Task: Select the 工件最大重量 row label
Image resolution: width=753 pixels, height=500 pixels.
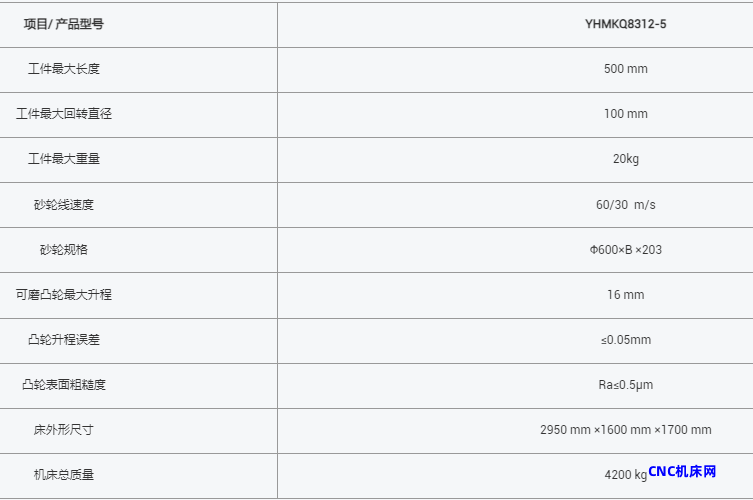Action: coord(64,159)
